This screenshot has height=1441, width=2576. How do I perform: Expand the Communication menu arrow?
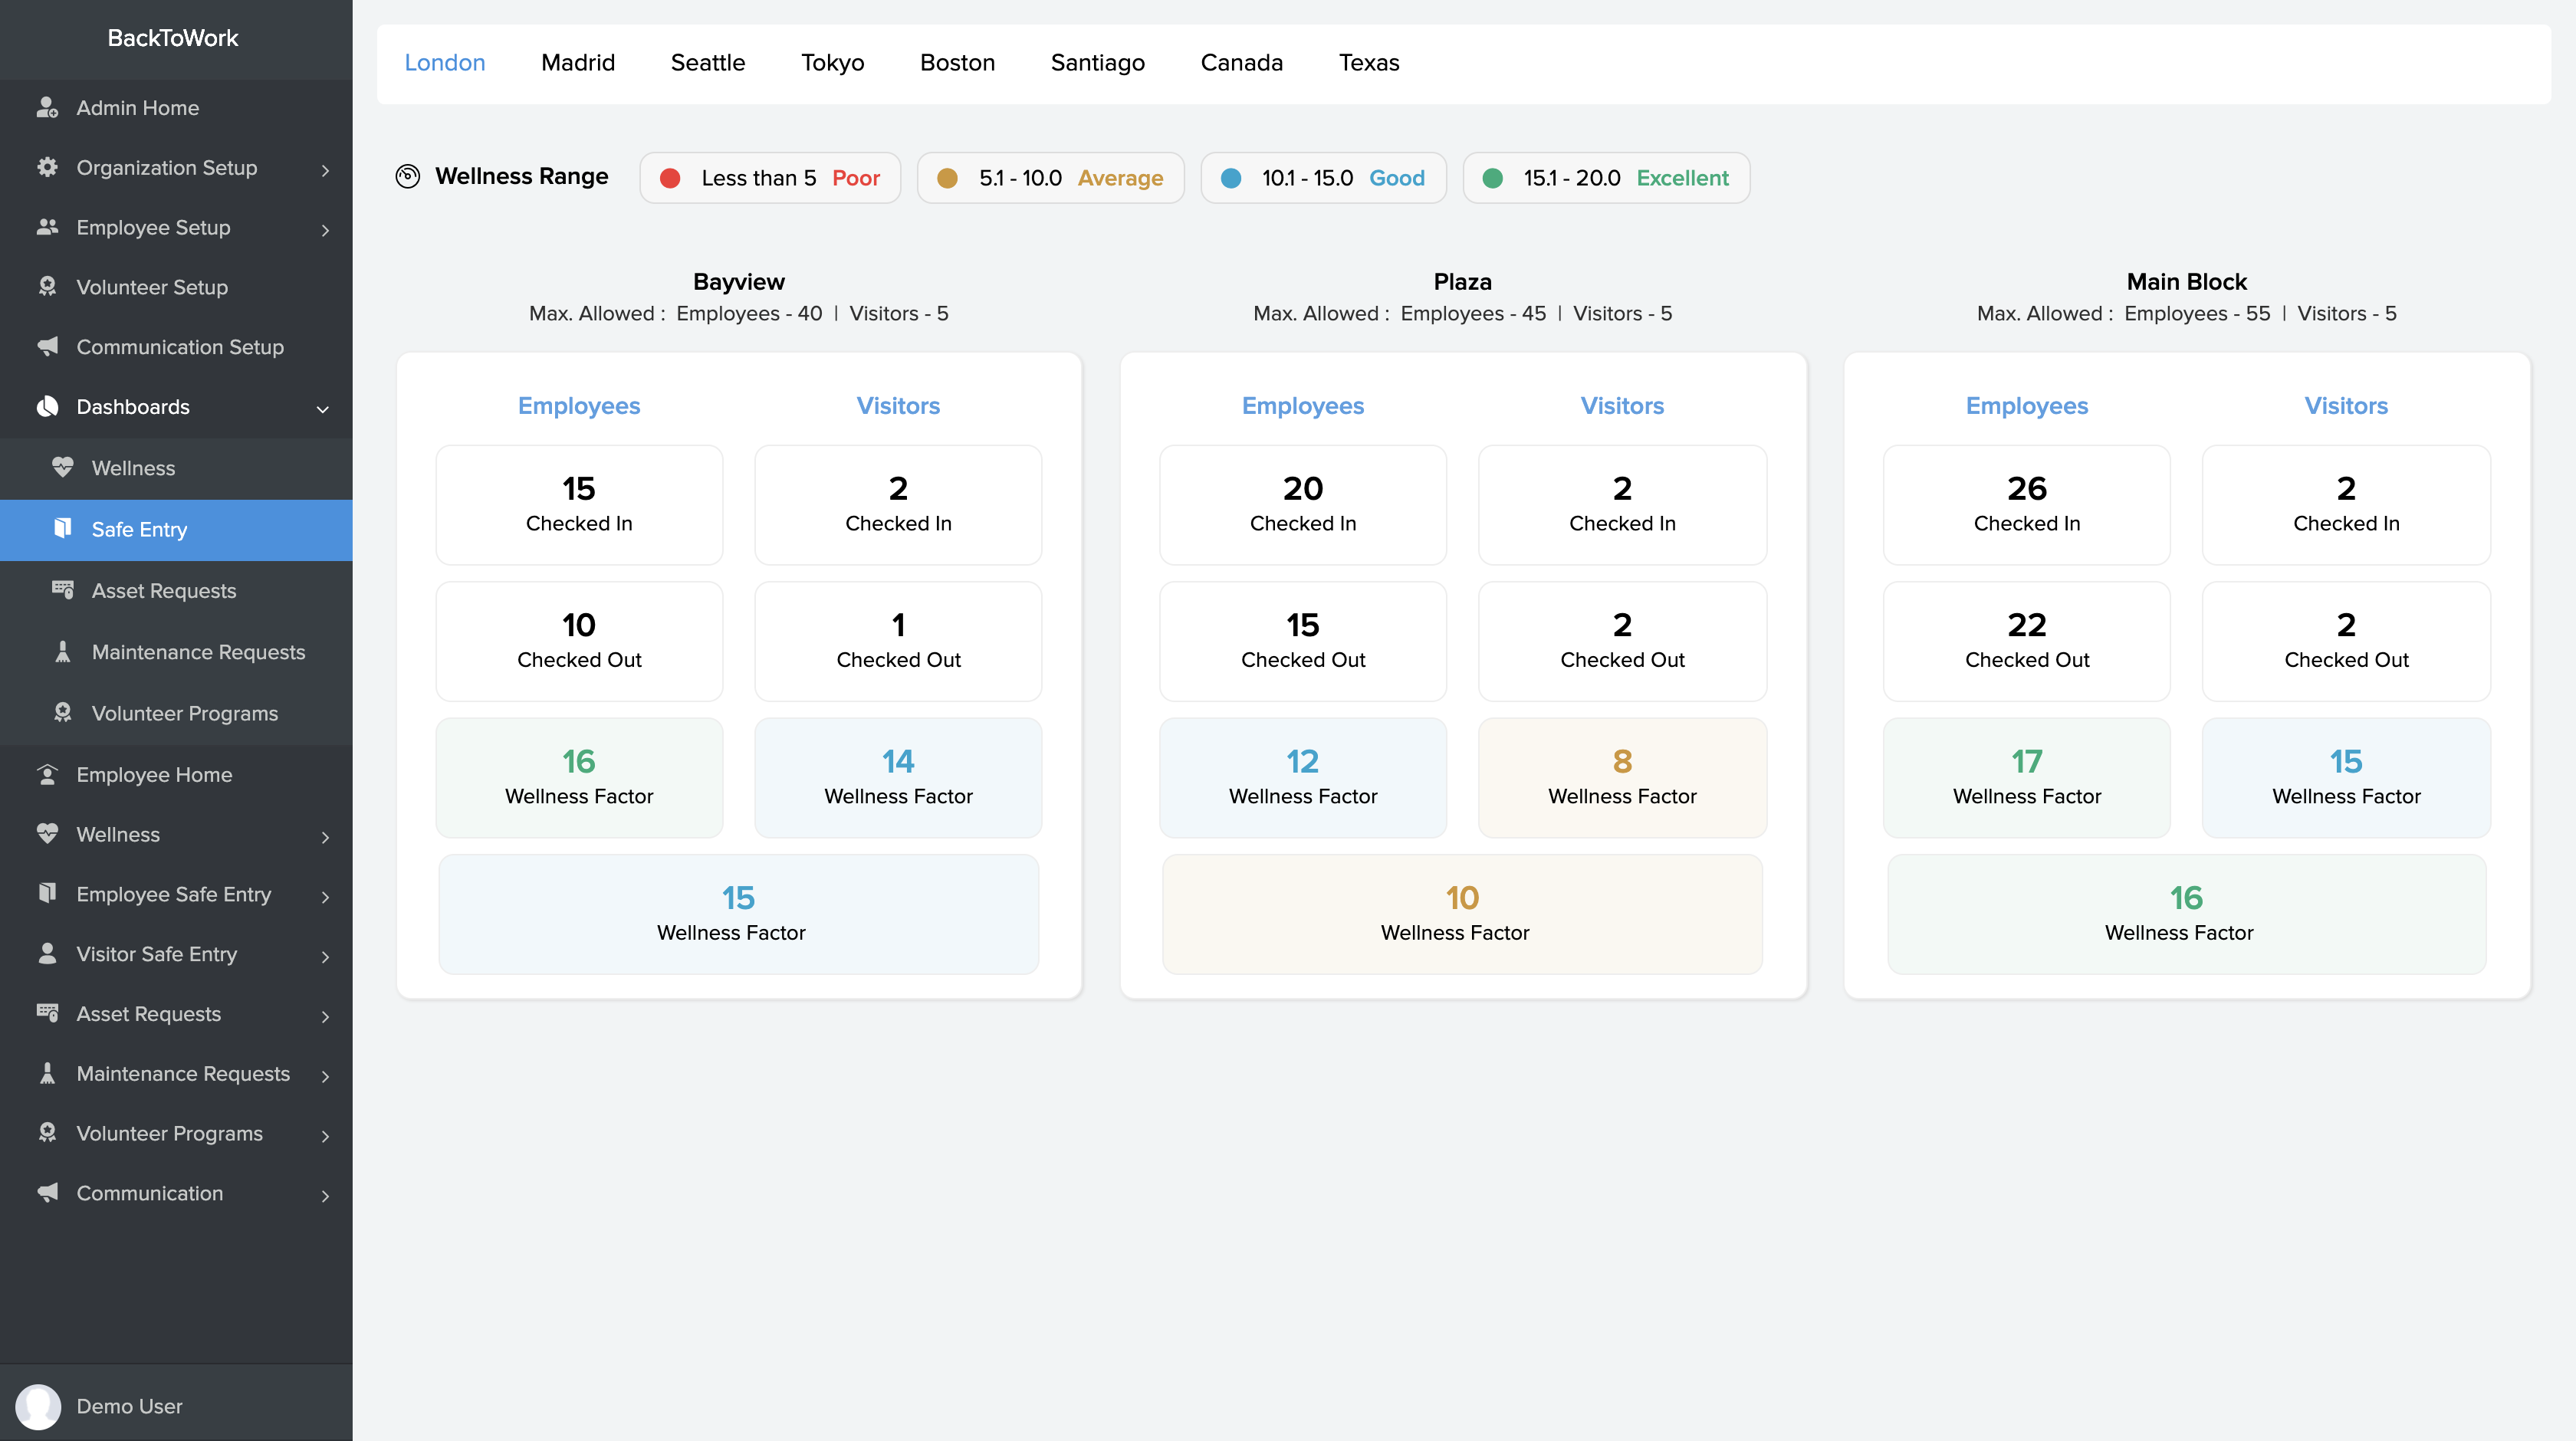click(325, 1196)
